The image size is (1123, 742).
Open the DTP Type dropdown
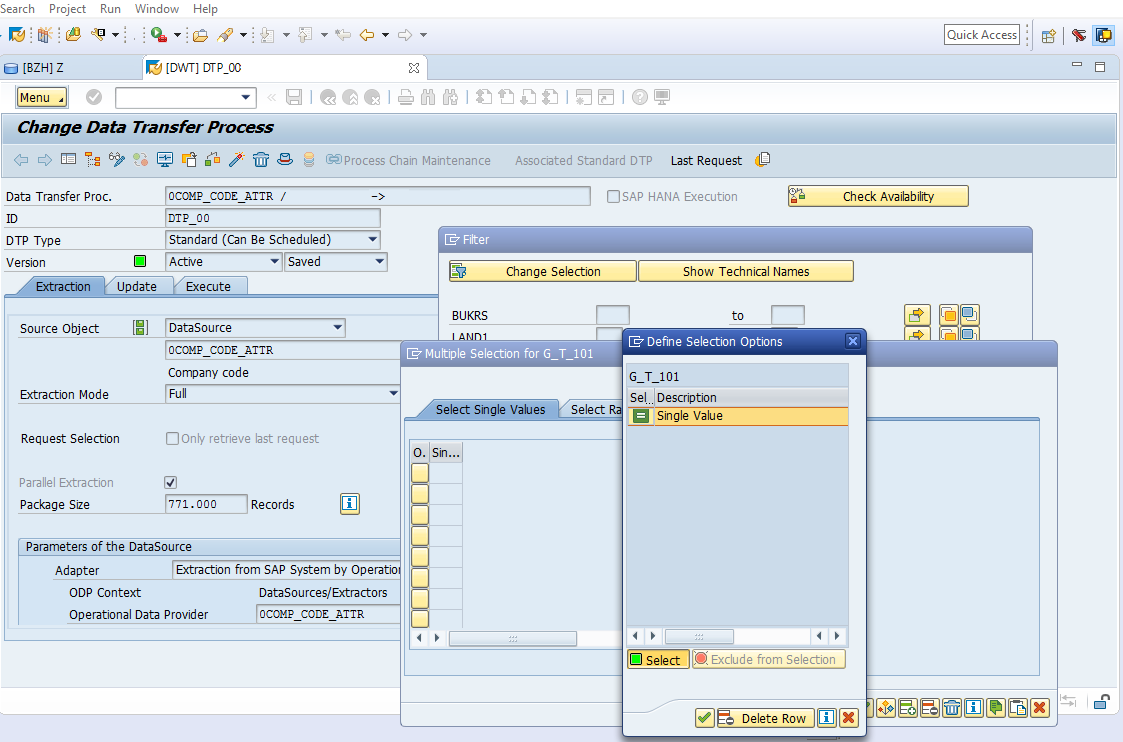pos(372,239)
